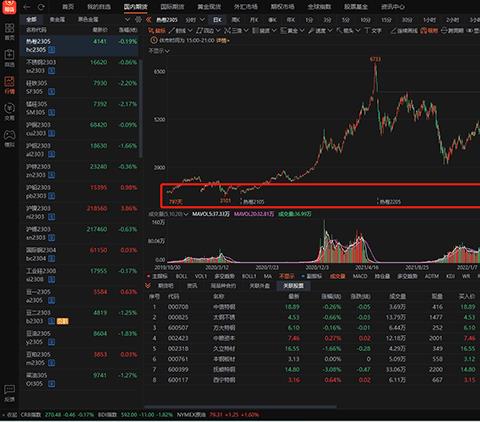Select the 日K chart period tab

click(217, 20)
